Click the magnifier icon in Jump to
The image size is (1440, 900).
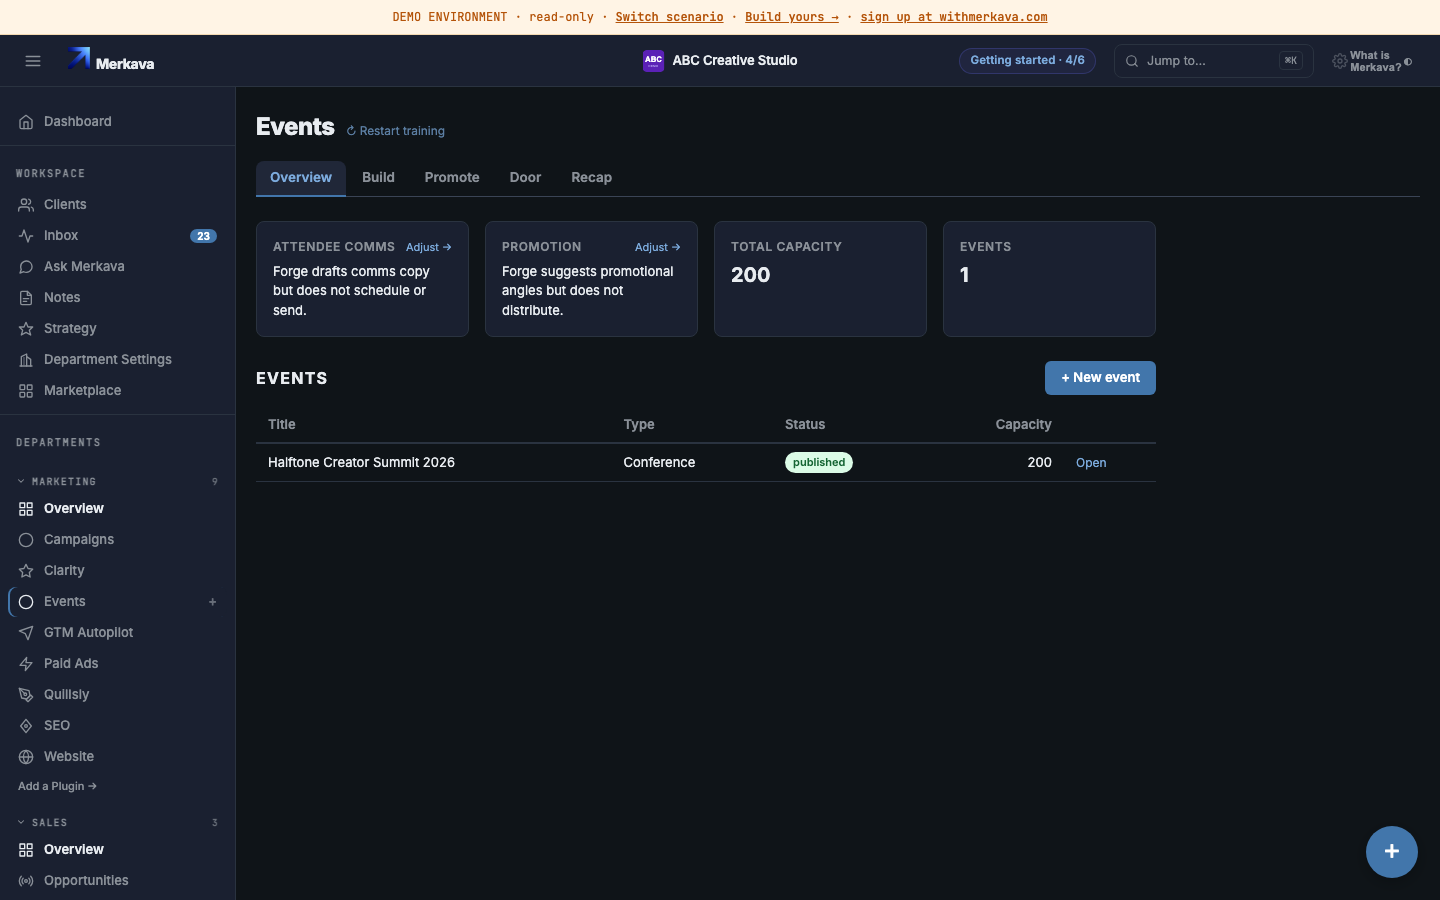point(1132,61)
